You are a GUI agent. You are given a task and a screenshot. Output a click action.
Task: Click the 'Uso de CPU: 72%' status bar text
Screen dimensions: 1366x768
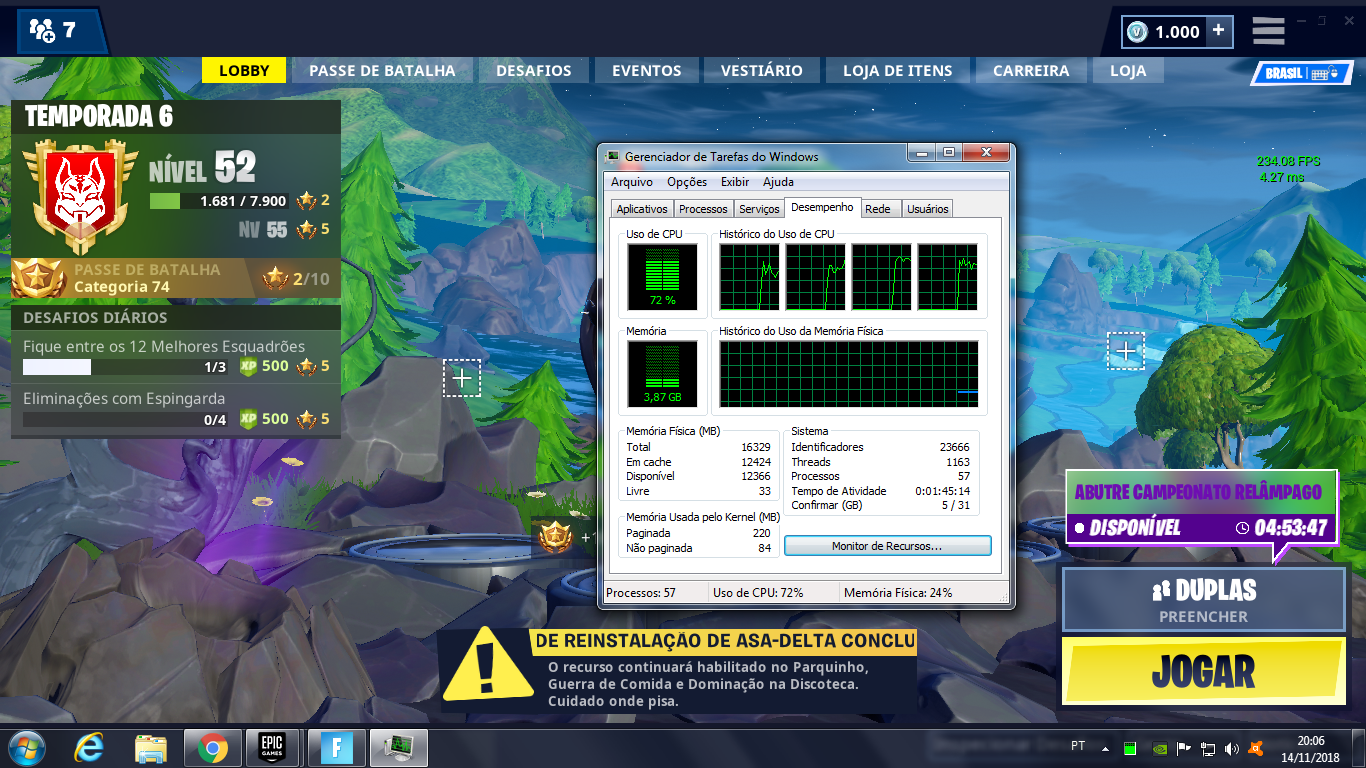758,593
